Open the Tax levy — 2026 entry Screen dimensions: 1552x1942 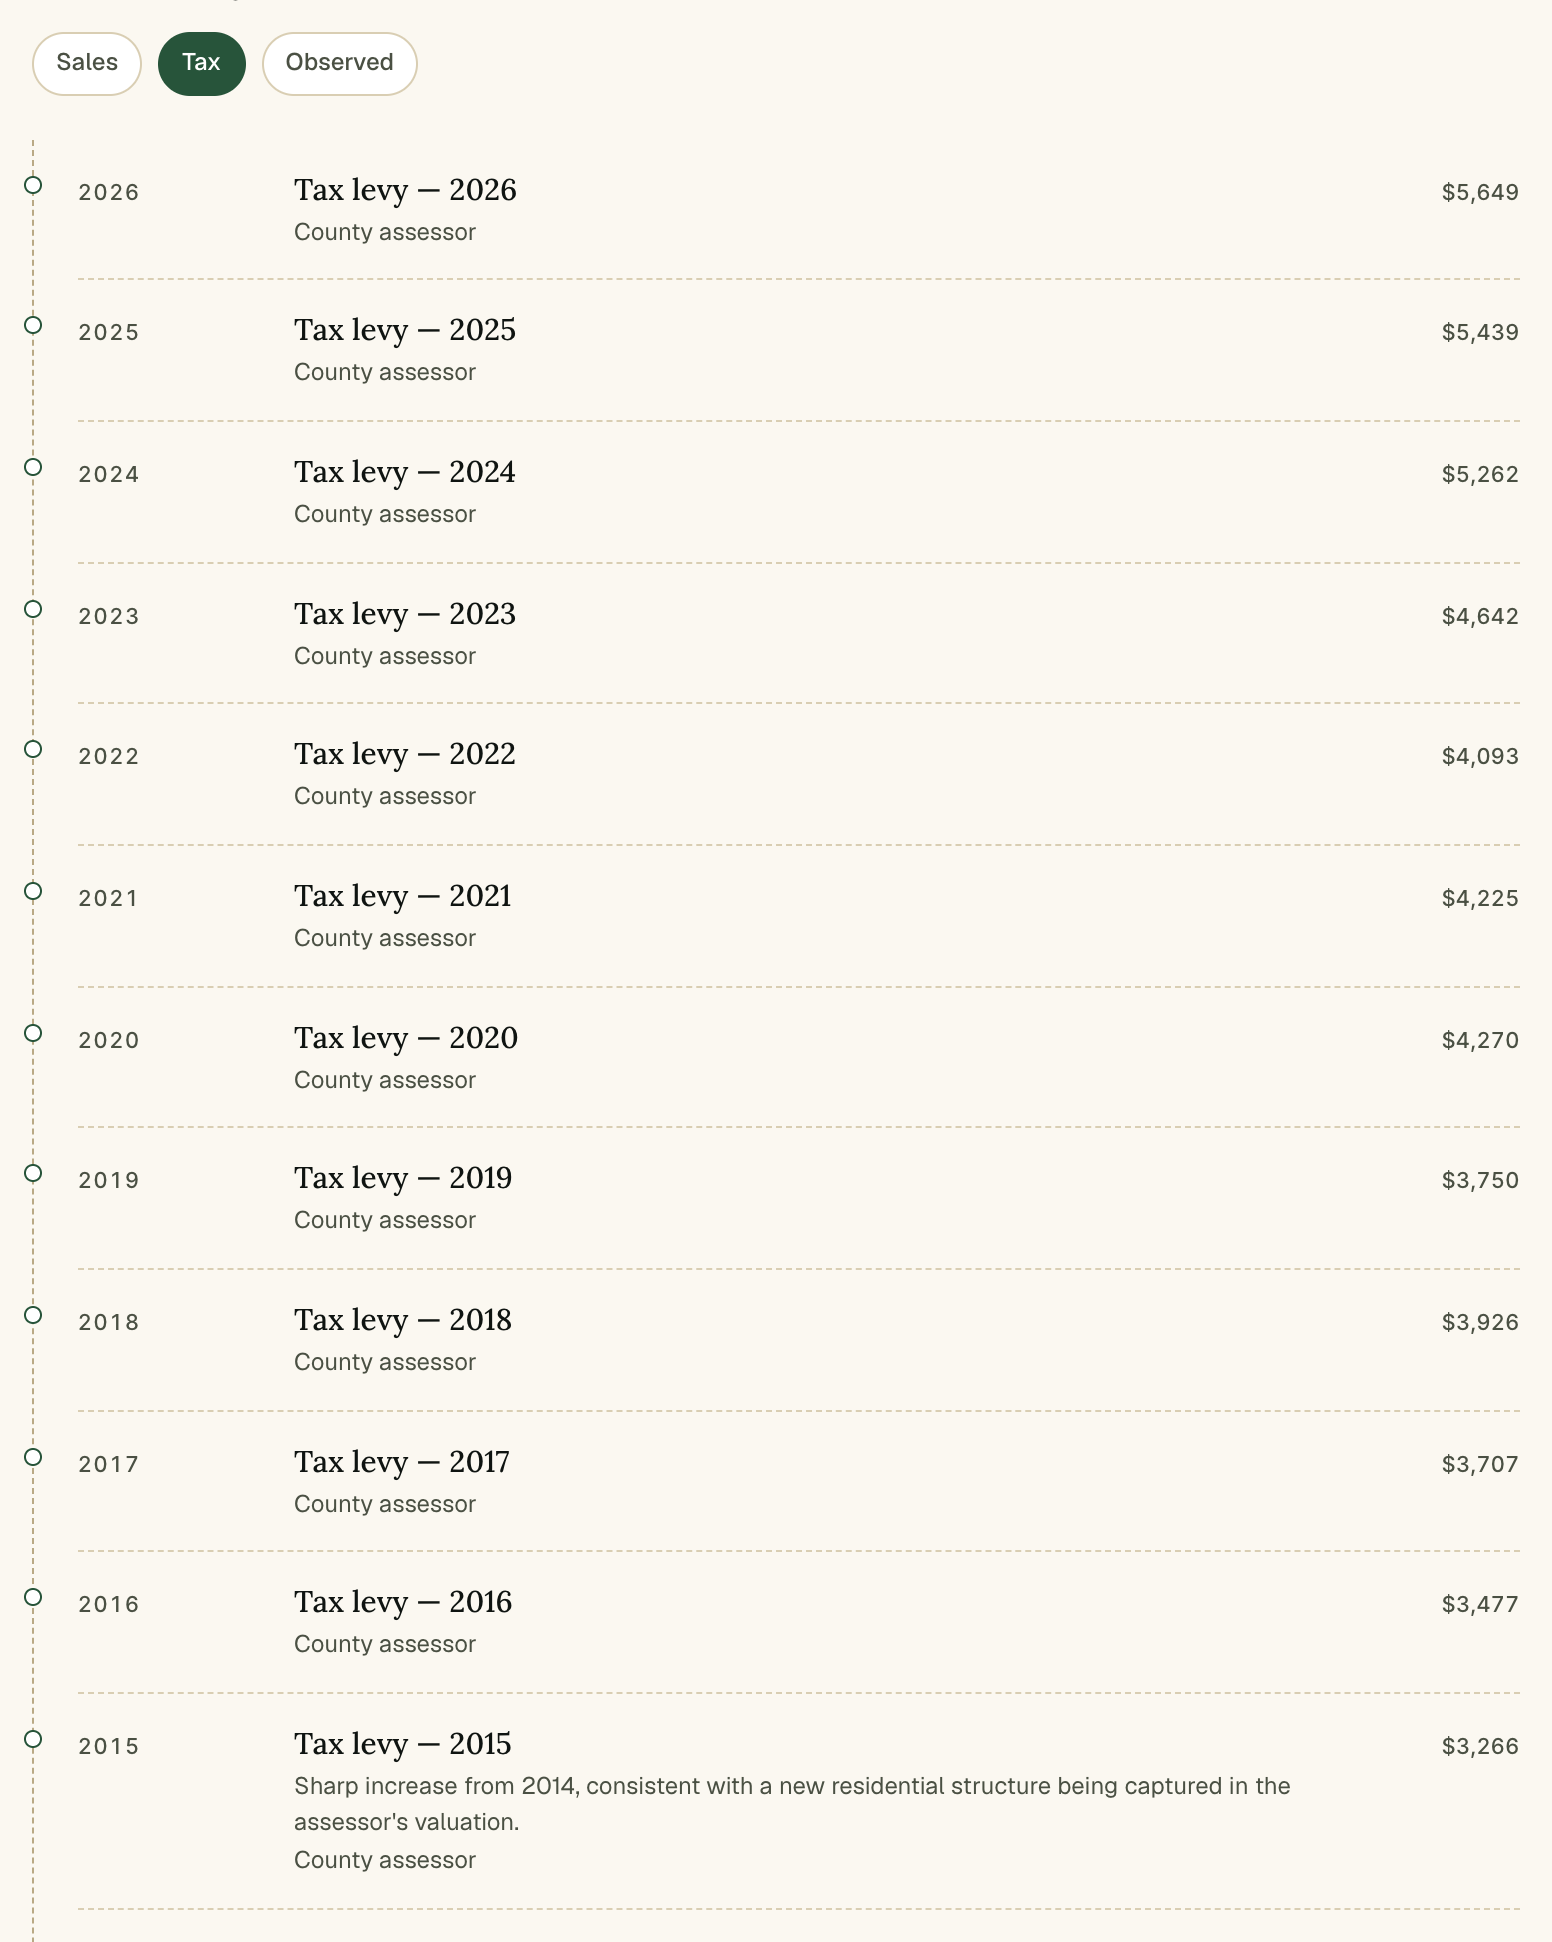(x=405, y=190)
